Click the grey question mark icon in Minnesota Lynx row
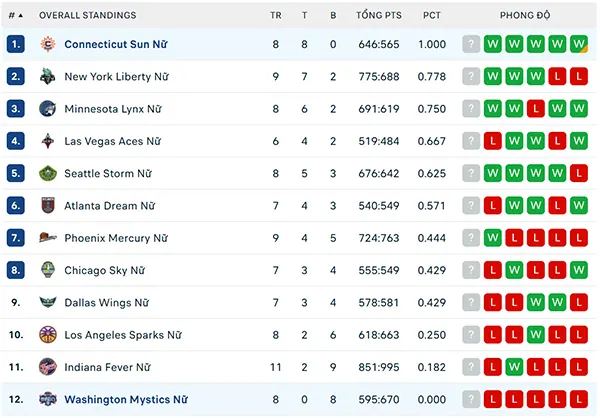Screen dimensions: 600x418 coord(471,109)
